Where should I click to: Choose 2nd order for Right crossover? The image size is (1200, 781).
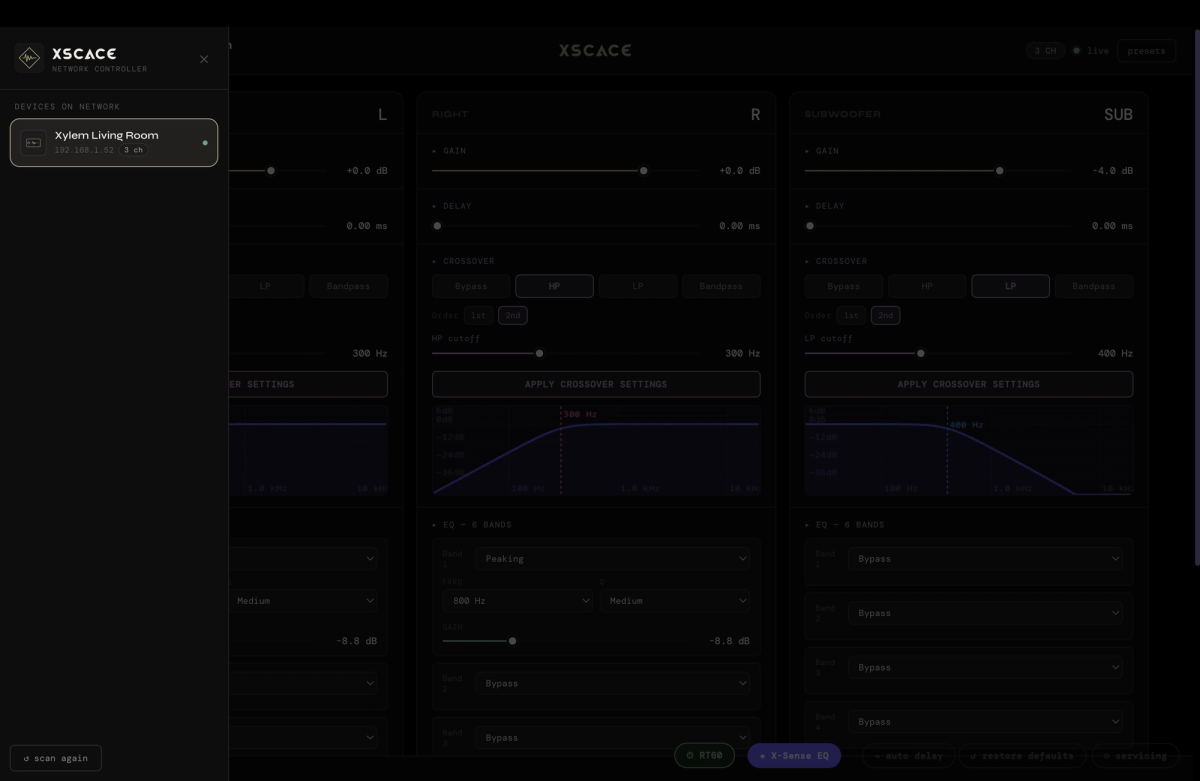(x=513, y=315)
